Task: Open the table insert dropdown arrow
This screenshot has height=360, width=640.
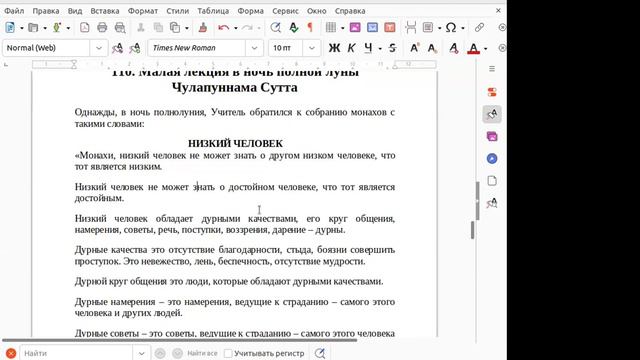Action: coord(342,28)
